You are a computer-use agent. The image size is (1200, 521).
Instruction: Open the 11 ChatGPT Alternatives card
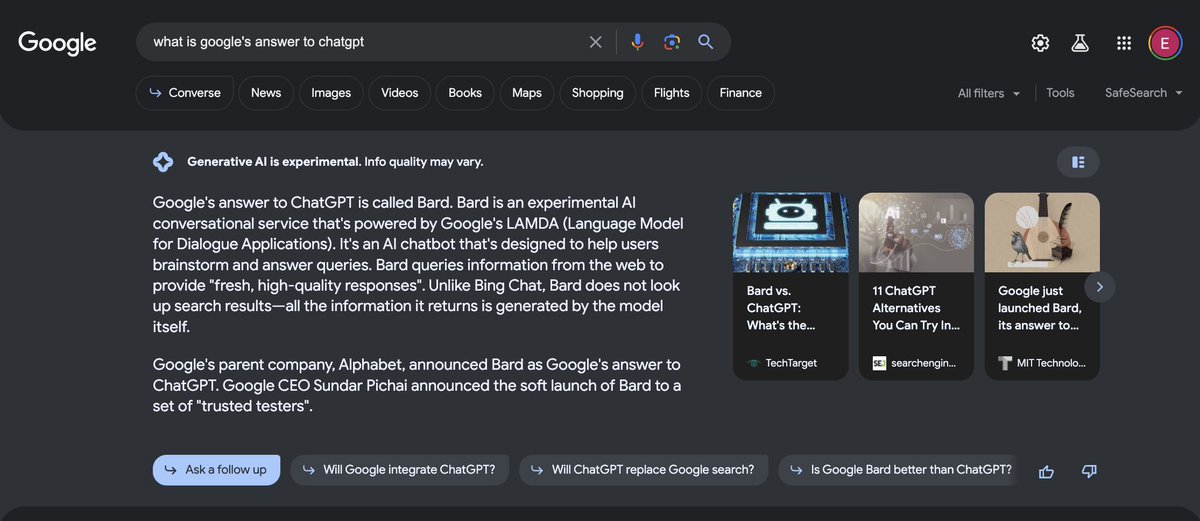pyautogui.click(x=916, y=286)
